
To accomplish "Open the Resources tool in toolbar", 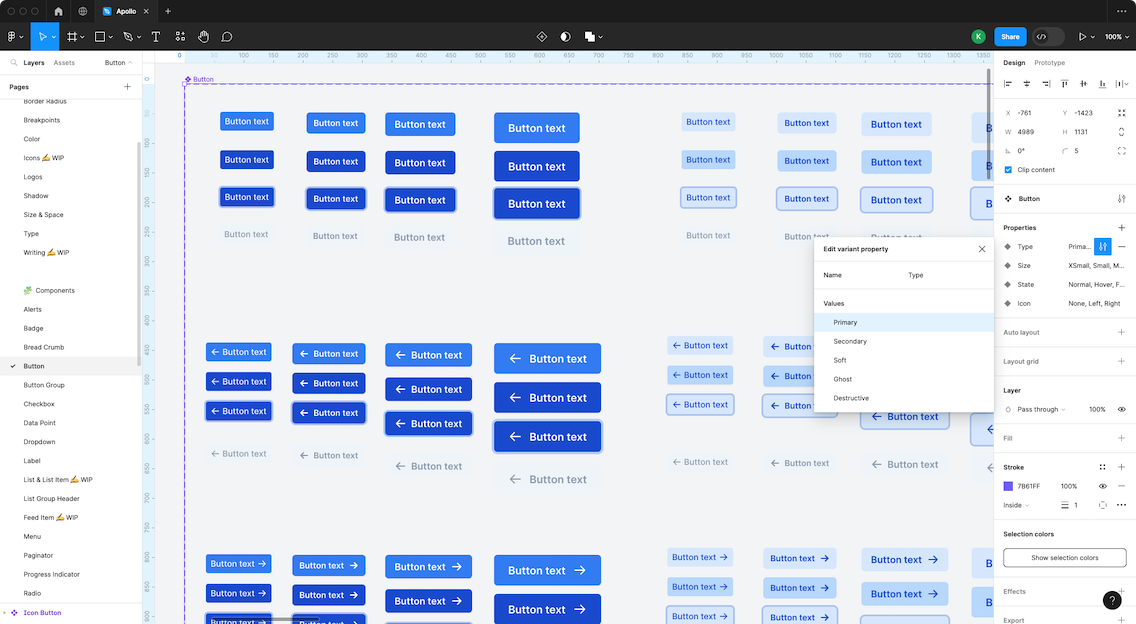I will [x=180, y=37].
